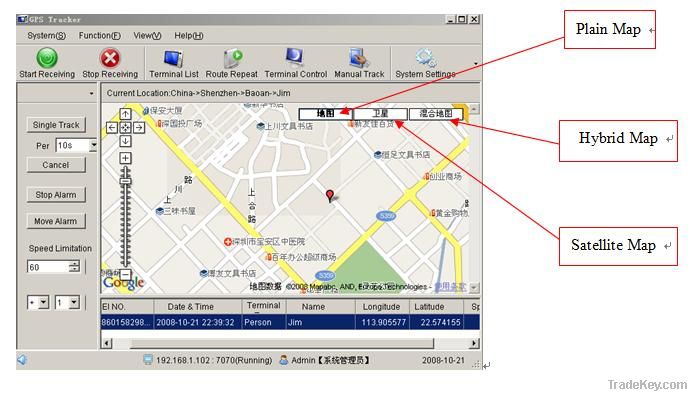
Task: Switch to the satellite (卫星) map tab
Action: click(x=381, y=114)
